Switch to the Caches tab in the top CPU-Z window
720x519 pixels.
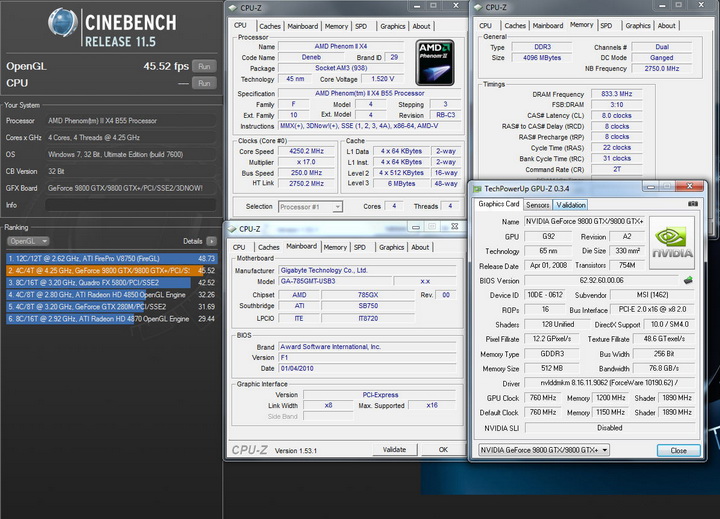point(270,26)
